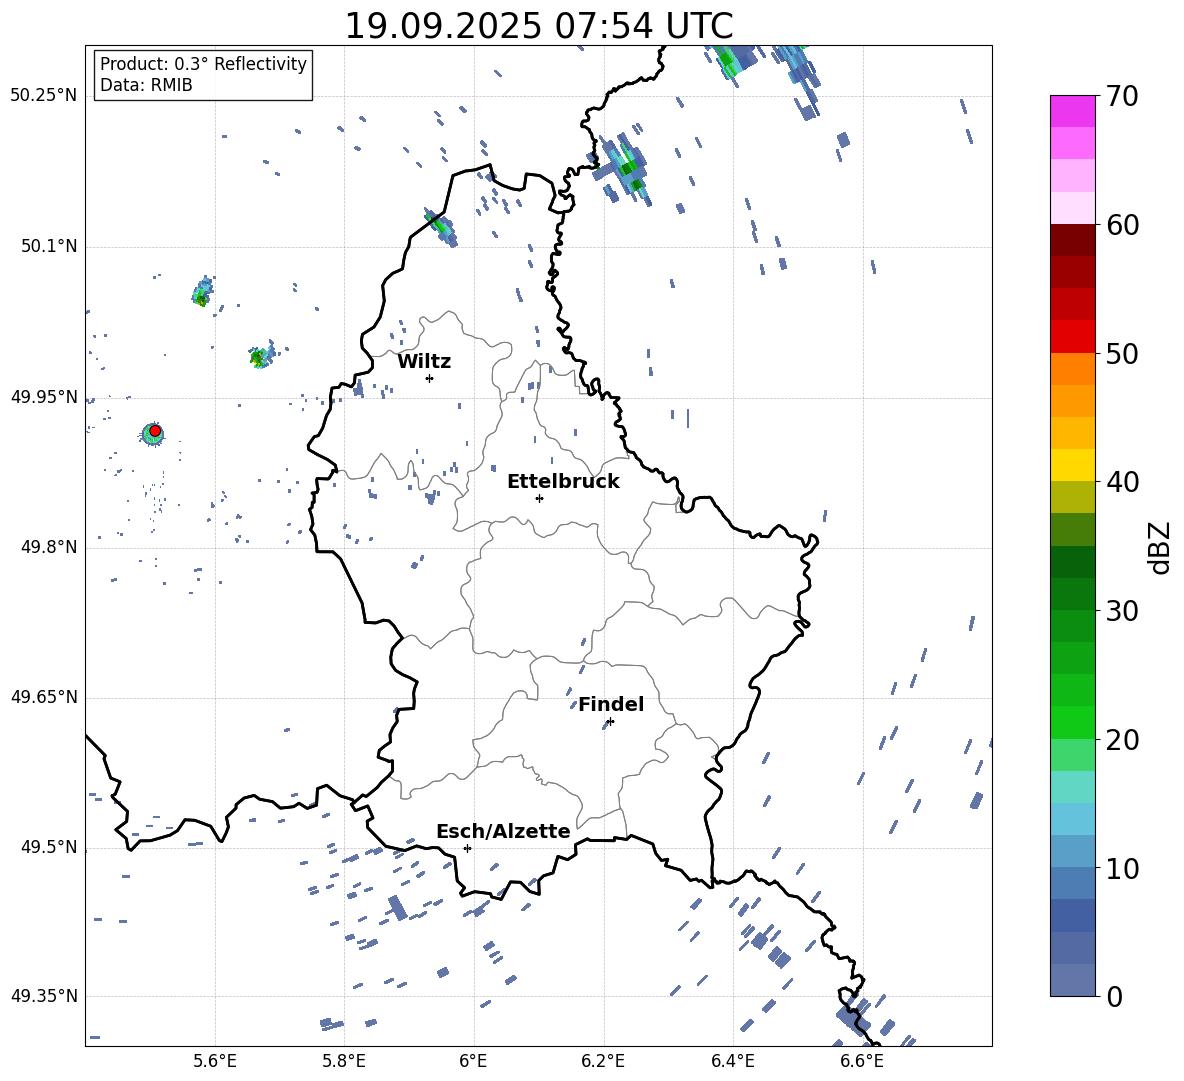This screenshot has height=1081, width=1184.
Task: Pick the yellow colorbar swatch above 40
Action: [1072, 464]
